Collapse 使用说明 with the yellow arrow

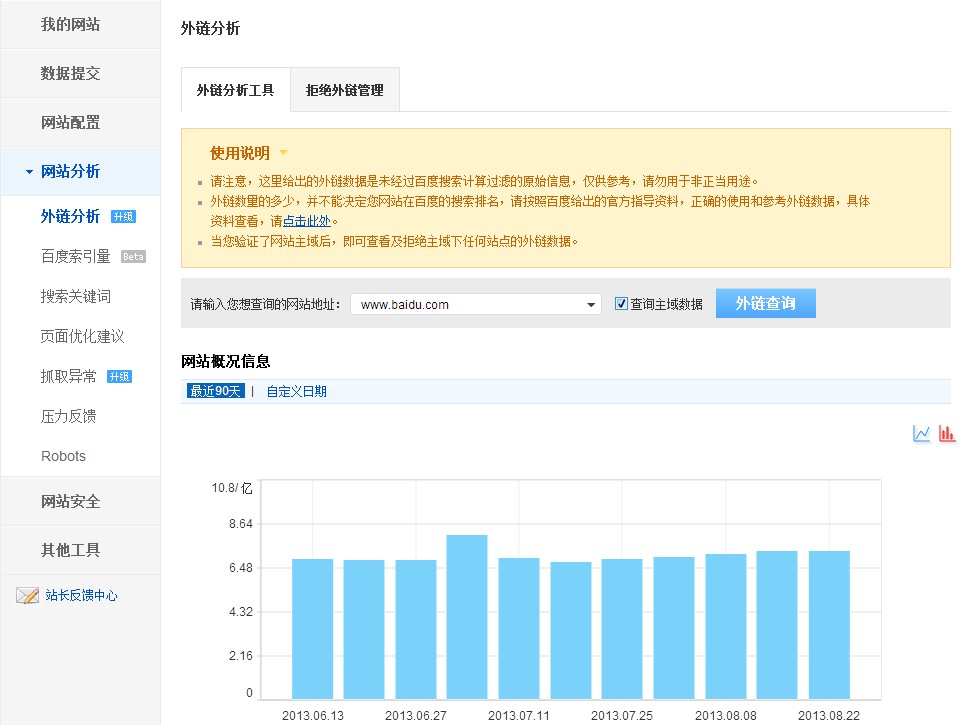(284, 152)
